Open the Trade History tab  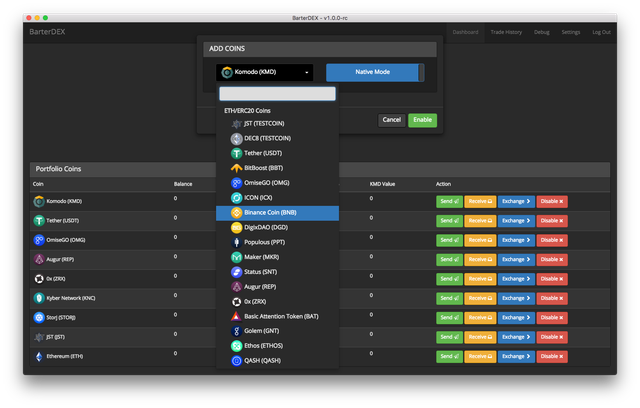coord(506,32)
